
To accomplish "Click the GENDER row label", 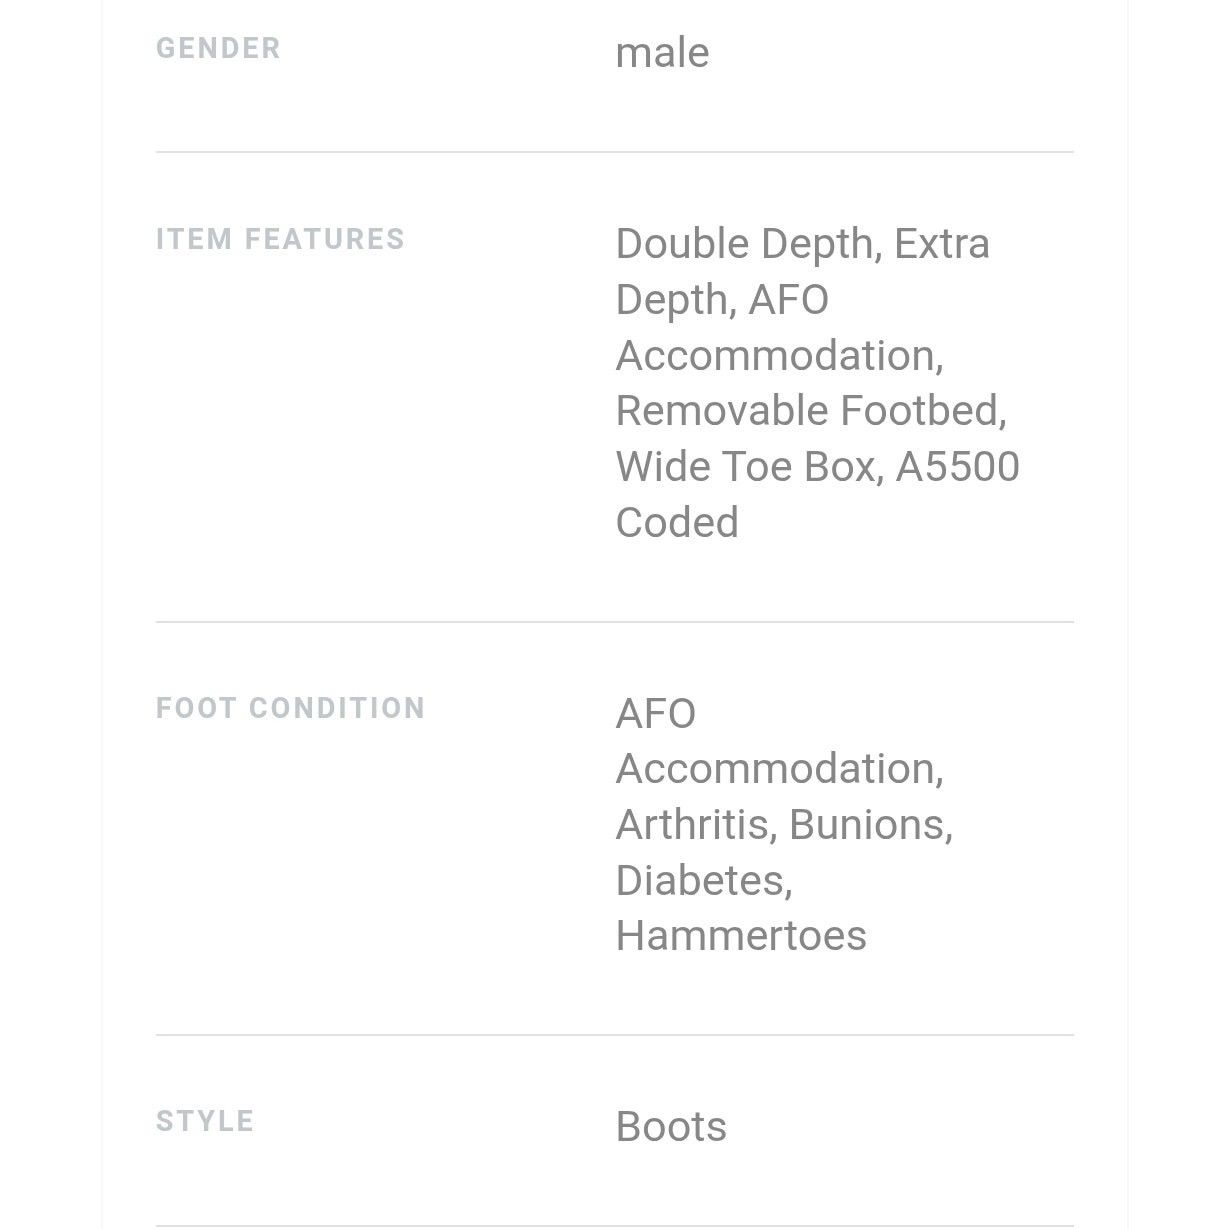I will 218,48.
